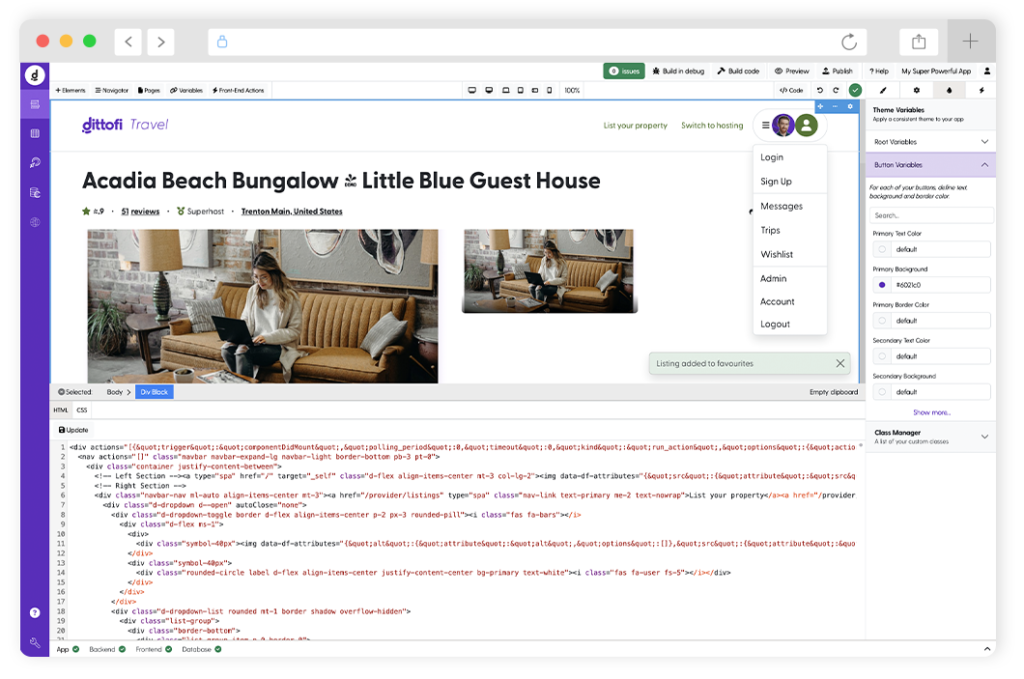Image resolution: width=1024 pixels, height=679 pixels.
Task: Open the Code view button
Action: (x=792, y=90)
